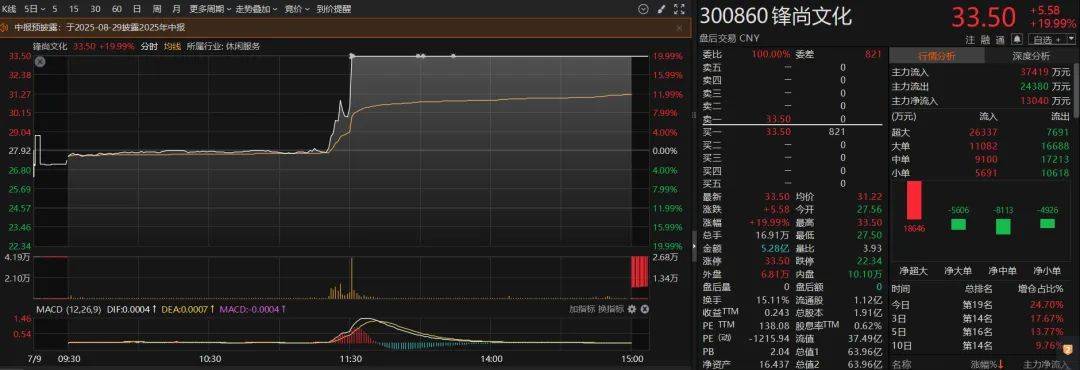Viewport: 1080px width, 370px height.
Task: Click the circled X on chart corner
Action: point(40,62)
